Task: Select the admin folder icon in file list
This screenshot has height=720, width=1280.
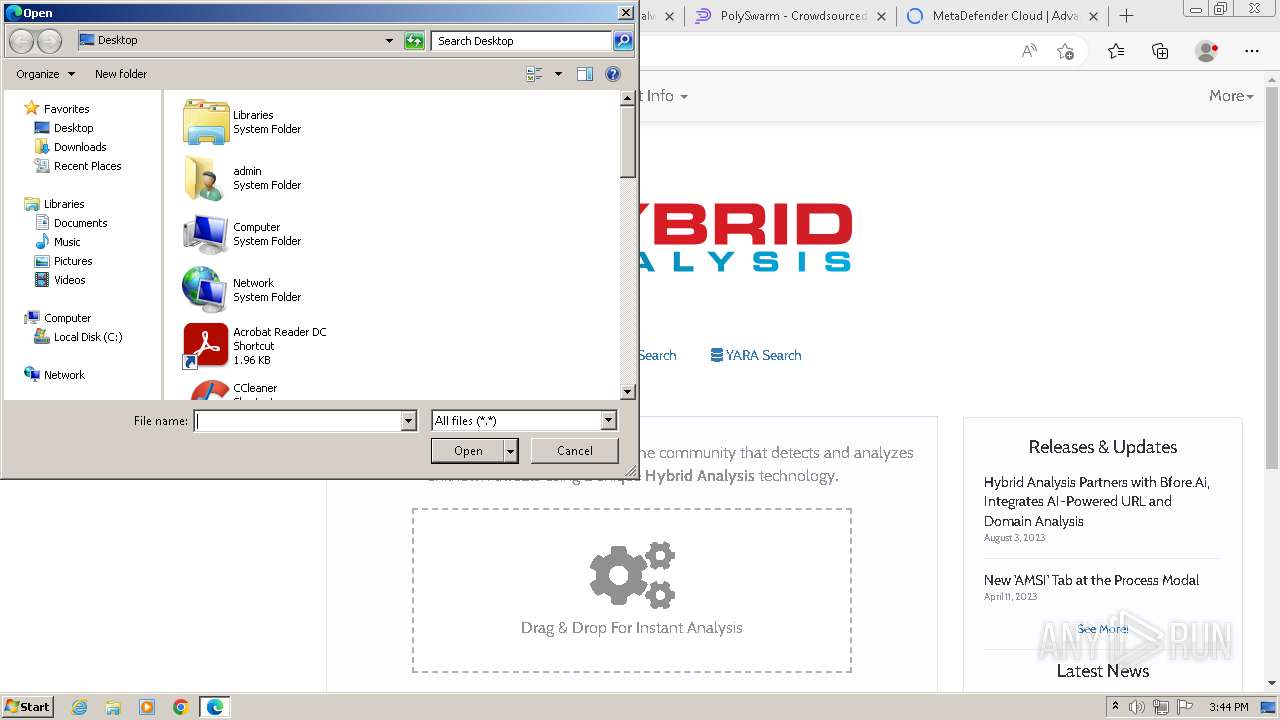Action: pos(206,178)
